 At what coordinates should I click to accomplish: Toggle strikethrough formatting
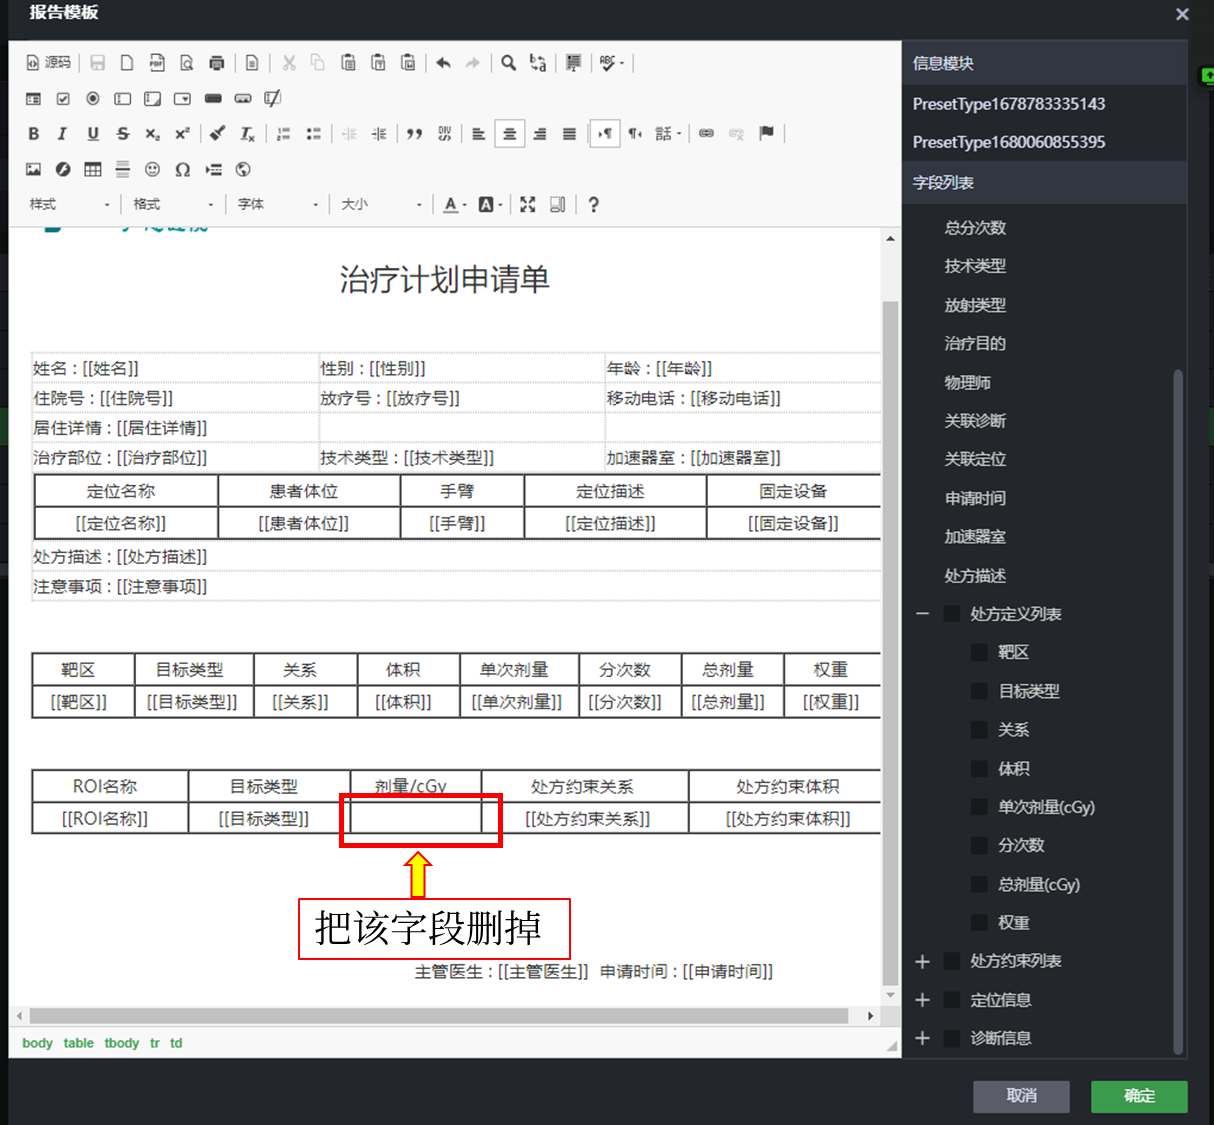[x=123, y=133]
